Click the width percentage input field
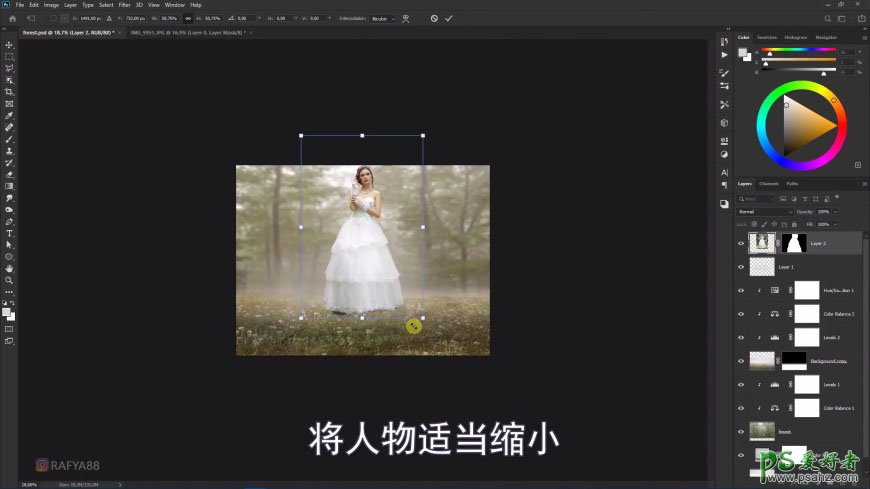The height and width of the screenshot is (489, 870). click(169, 18)
